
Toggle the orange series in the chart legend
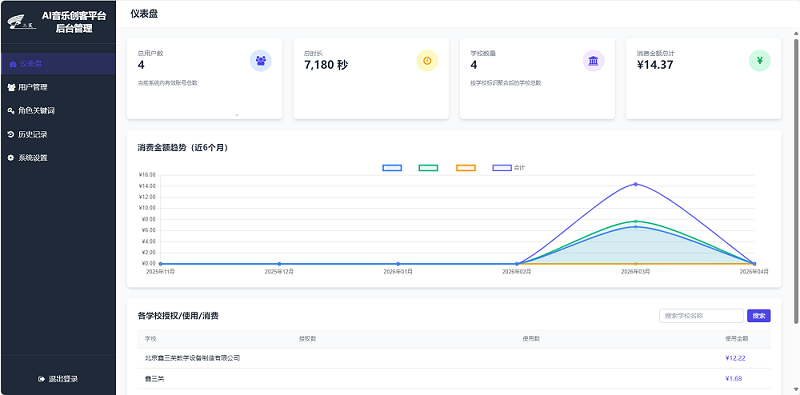(x=466, y=168)
